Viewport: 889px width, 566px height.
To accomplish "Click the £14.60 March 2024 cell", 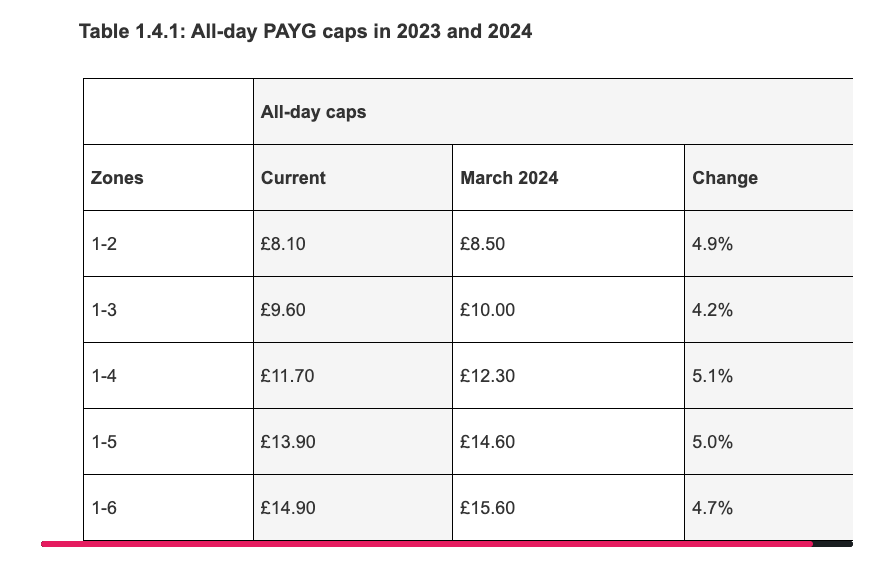I will click(x=569, y=442).
